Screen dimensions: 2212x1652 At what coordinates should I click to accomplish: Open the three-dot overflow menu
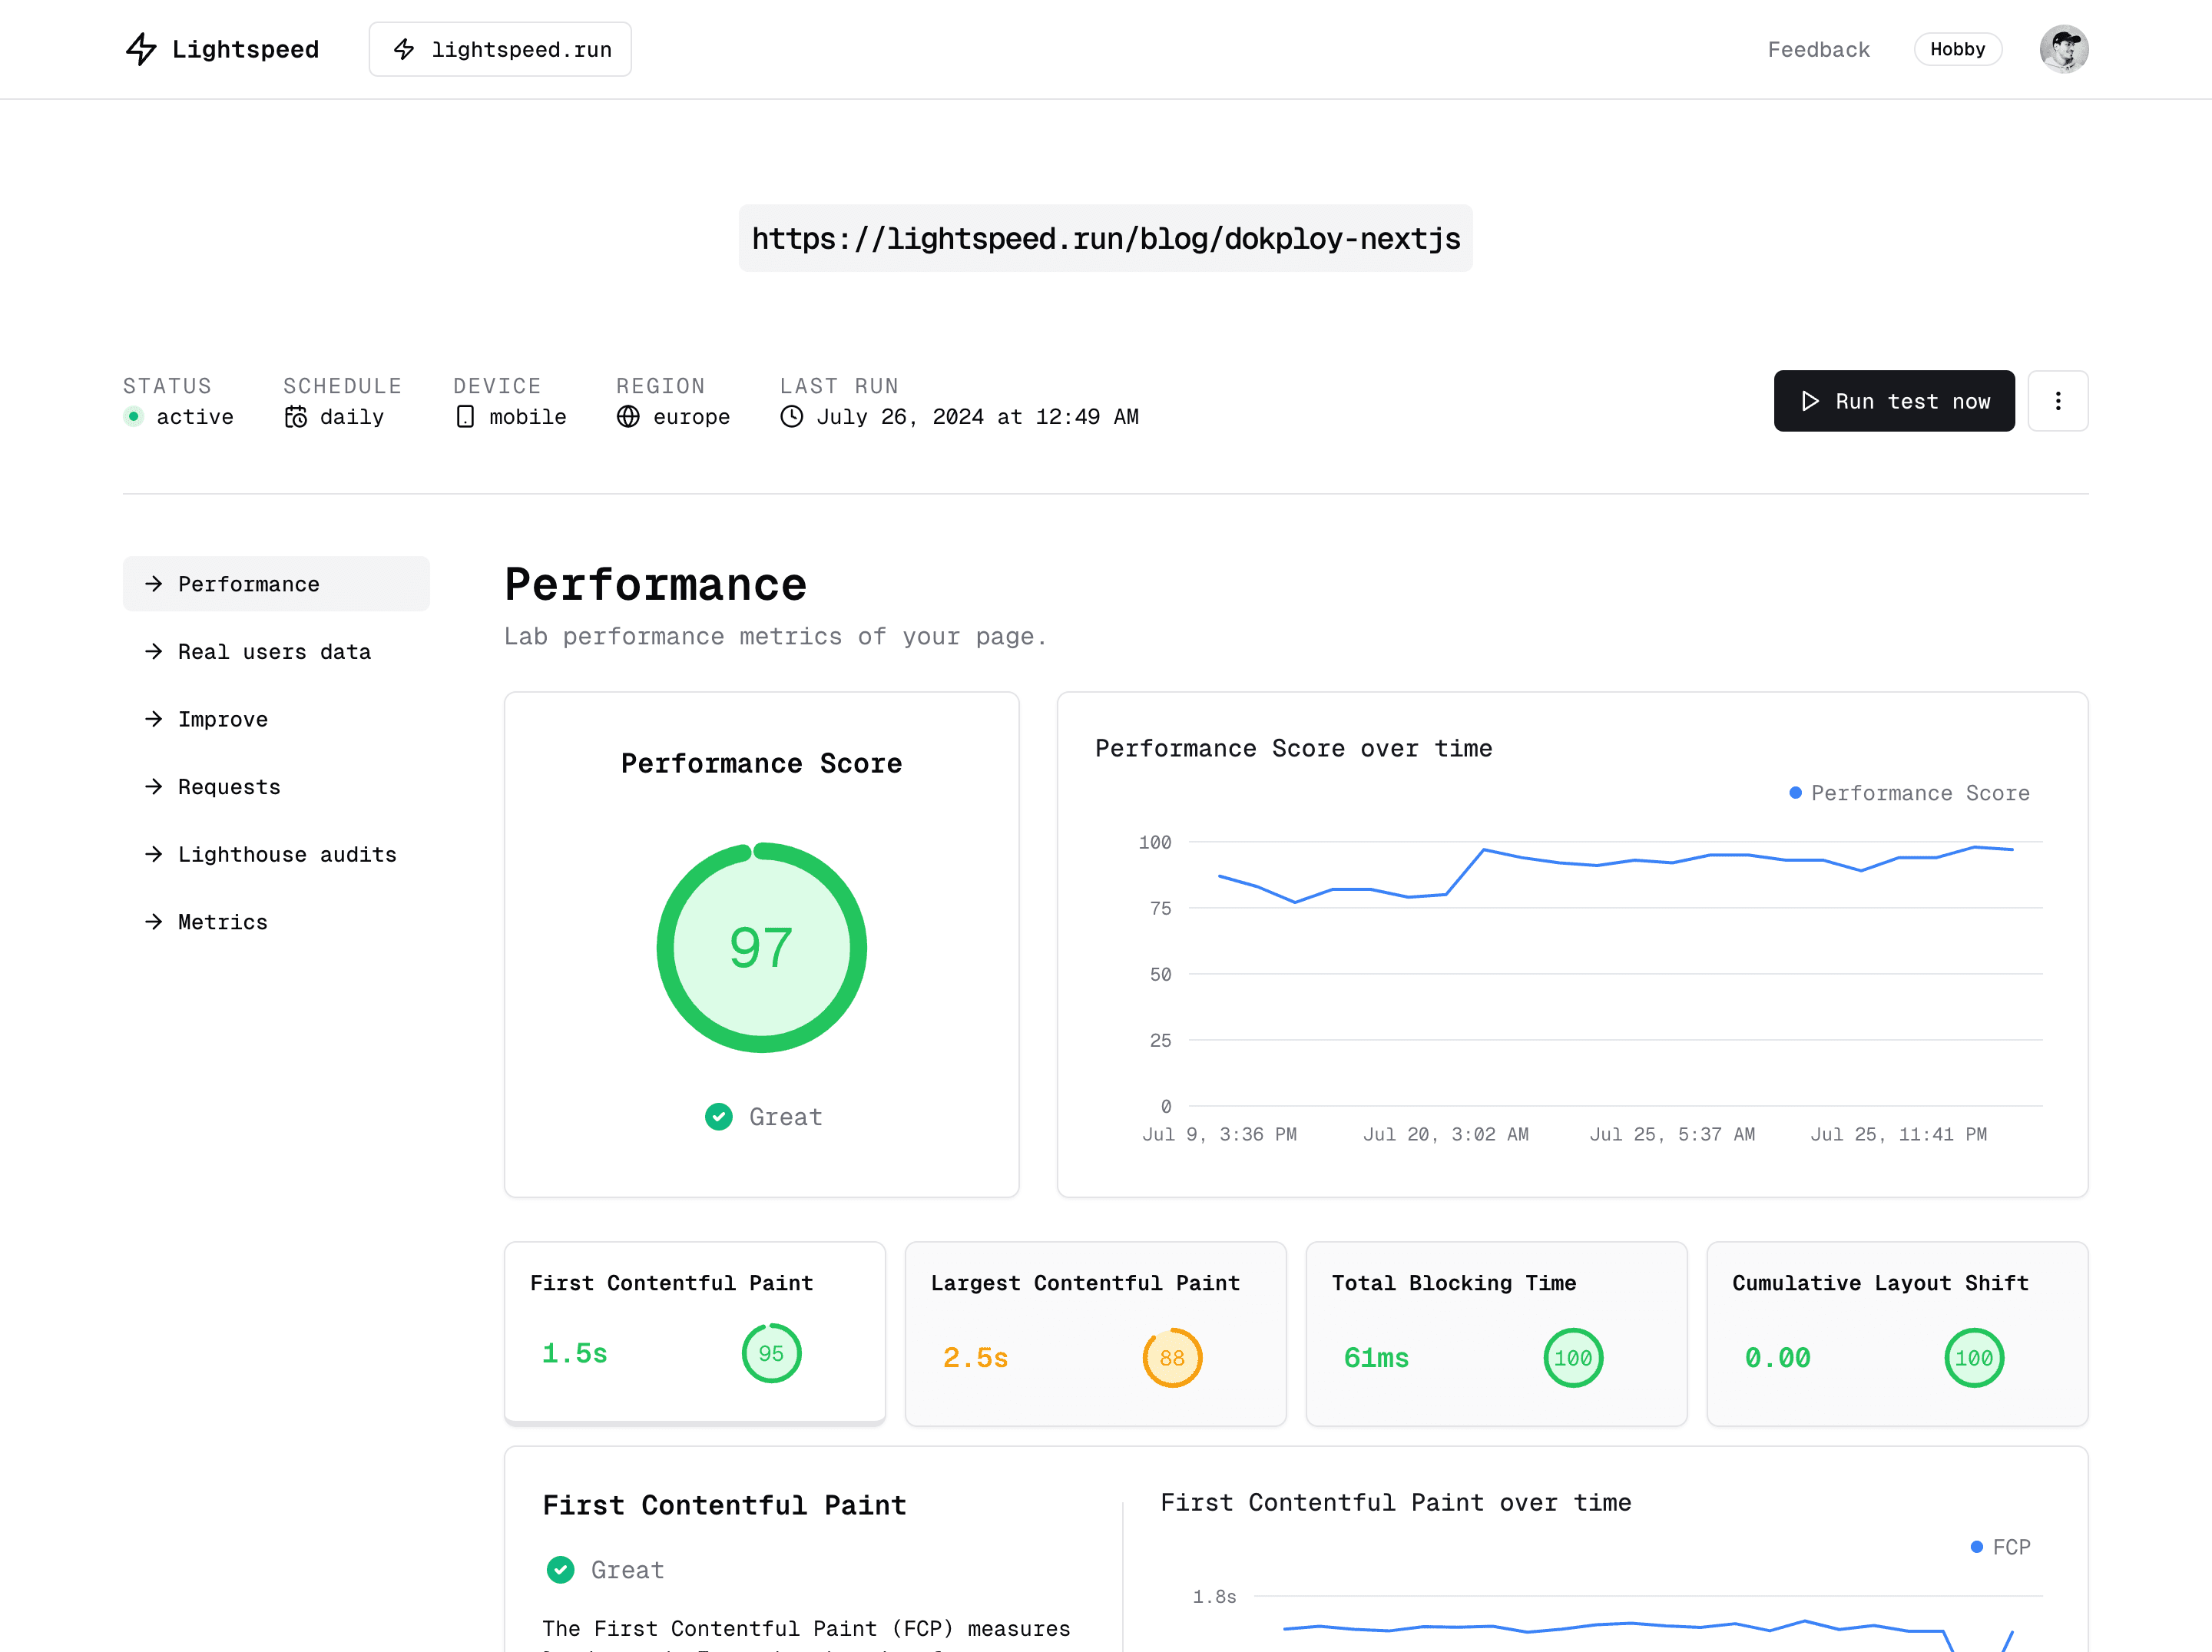(x=2058, y=400)
